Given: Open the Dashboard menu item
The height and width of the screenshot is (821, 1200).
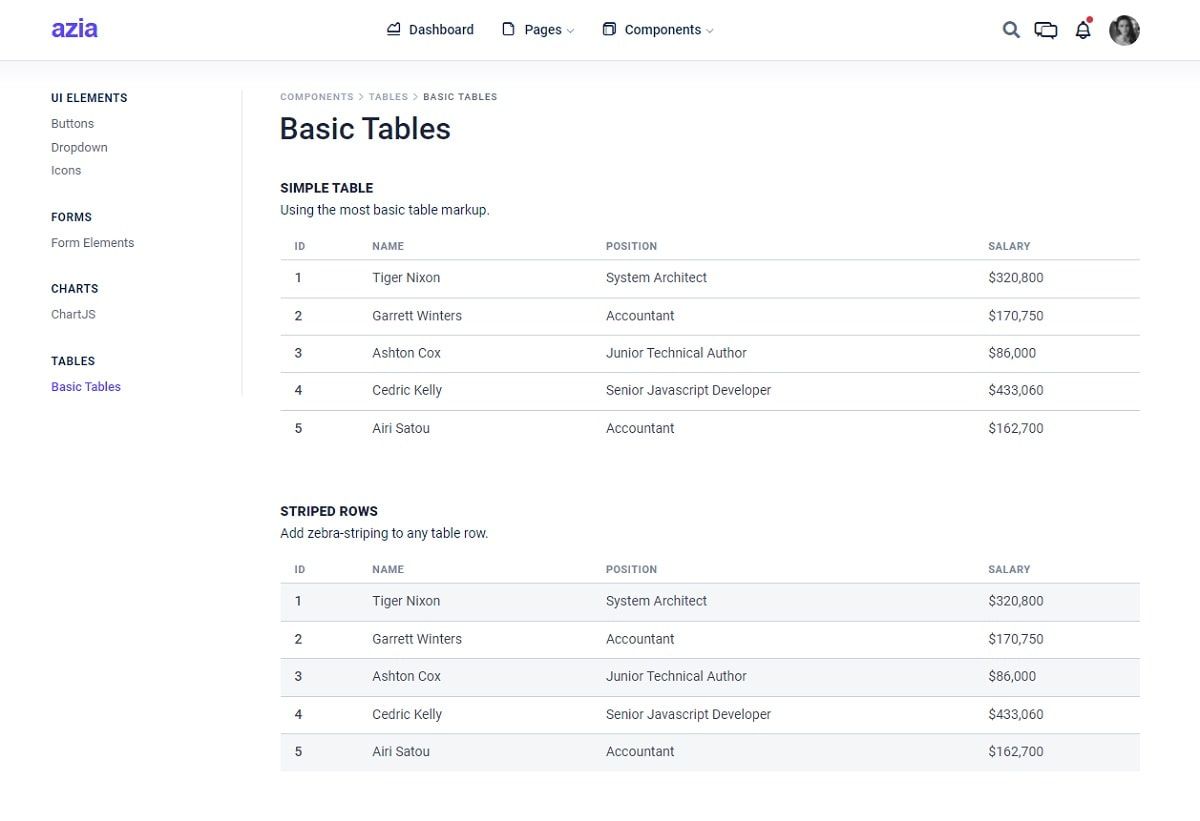Looking at the screenshot, I should point(441,29).
